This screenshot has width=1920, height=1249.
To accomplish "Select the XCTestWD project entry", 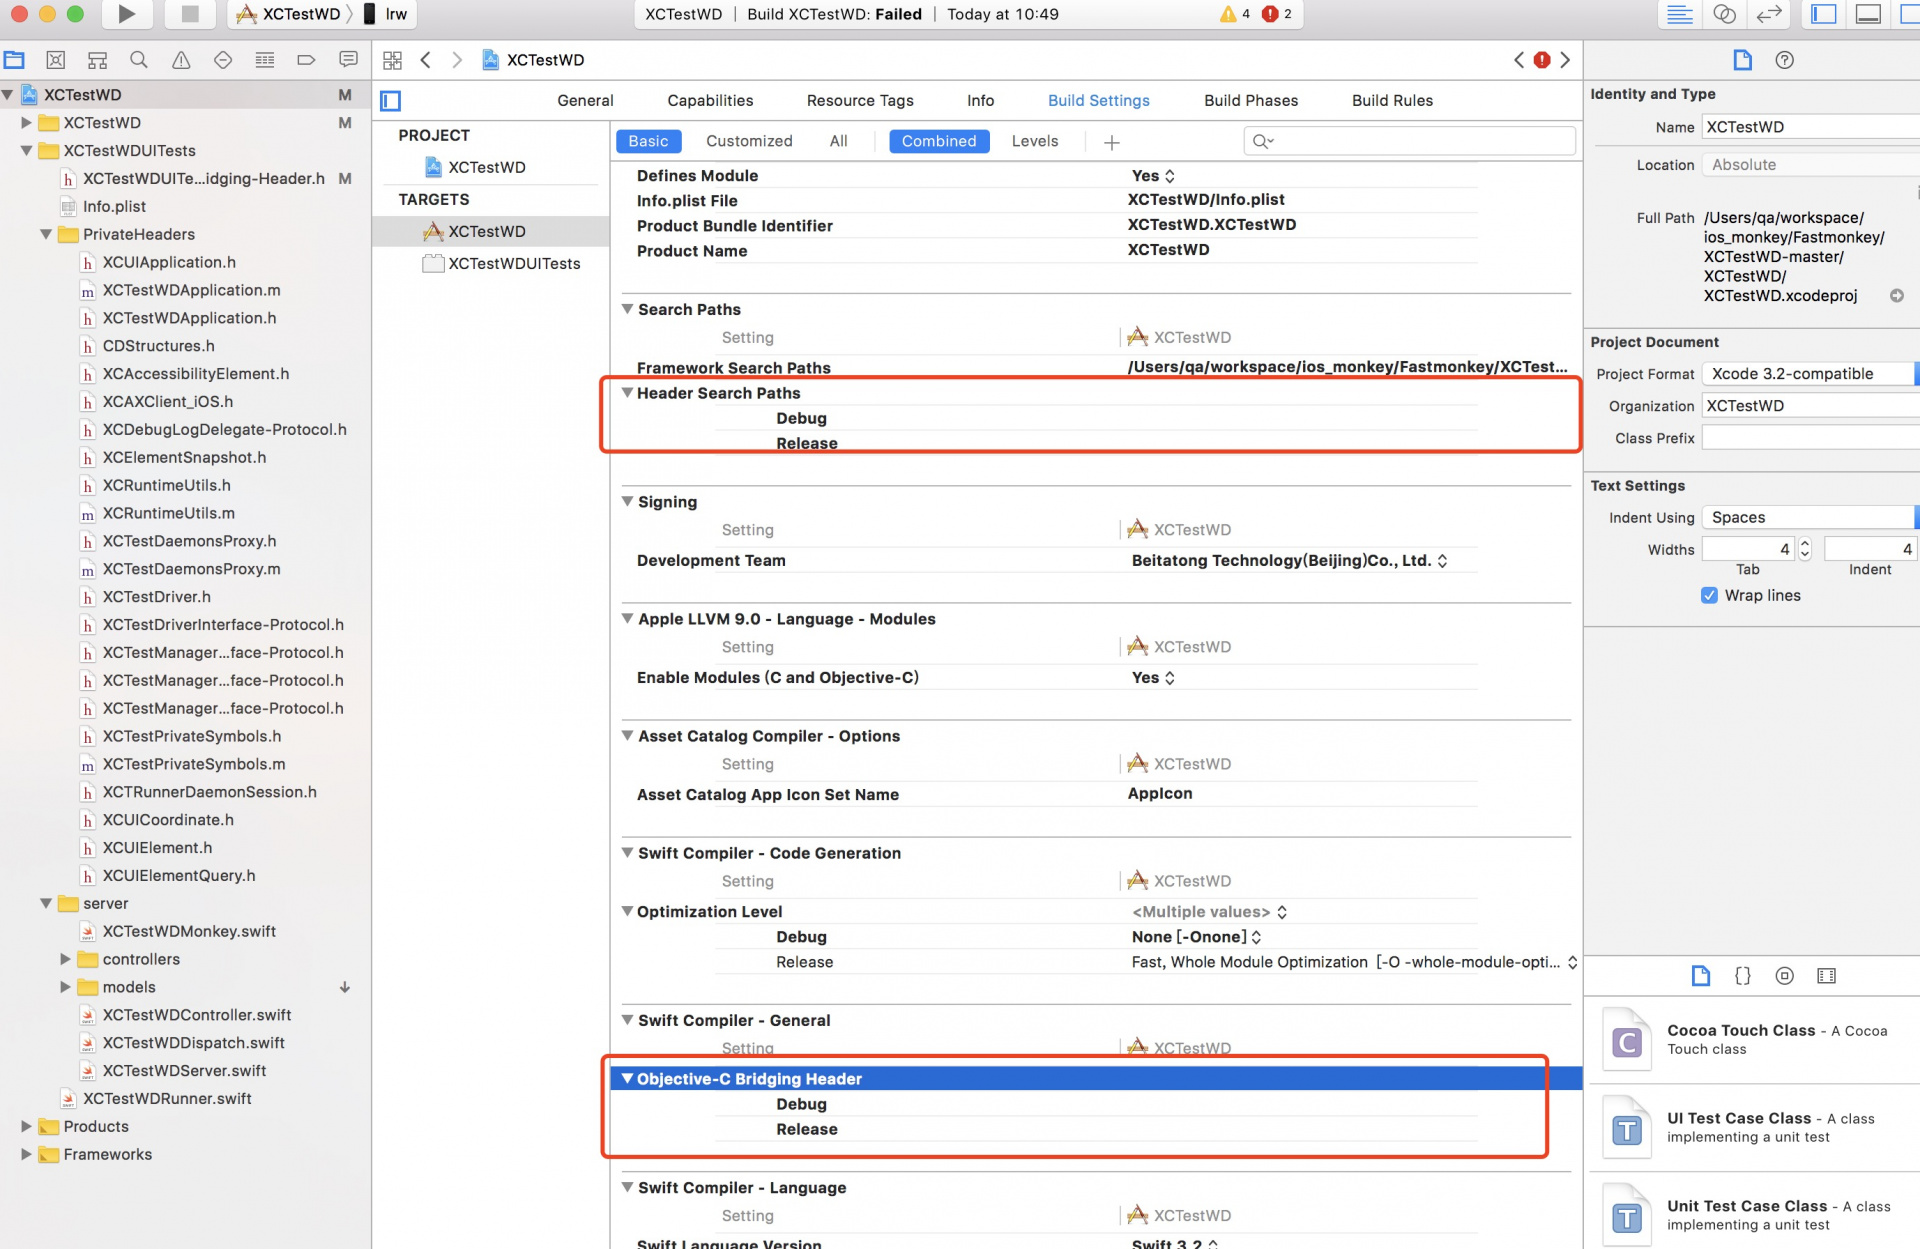I will point(475,167).
